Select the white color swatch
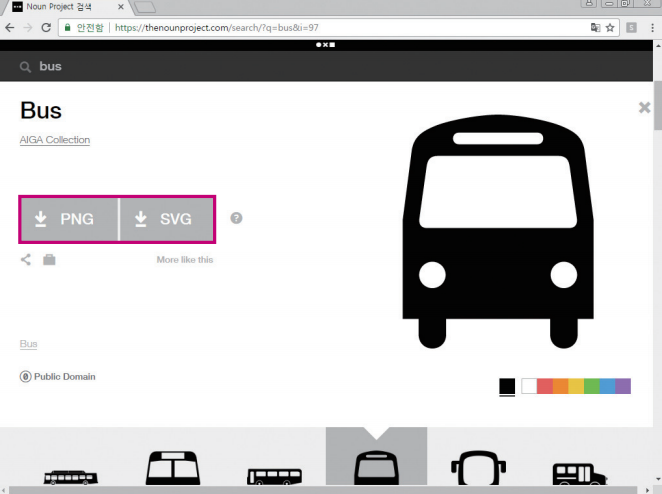 click(529, 386)
